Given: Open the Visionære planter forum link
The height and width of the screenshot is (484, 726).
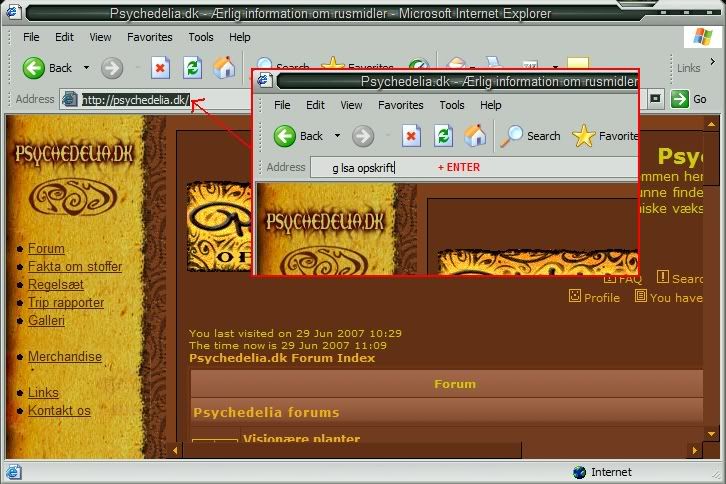Looking at the screenshot, I should tap(301, 438).
